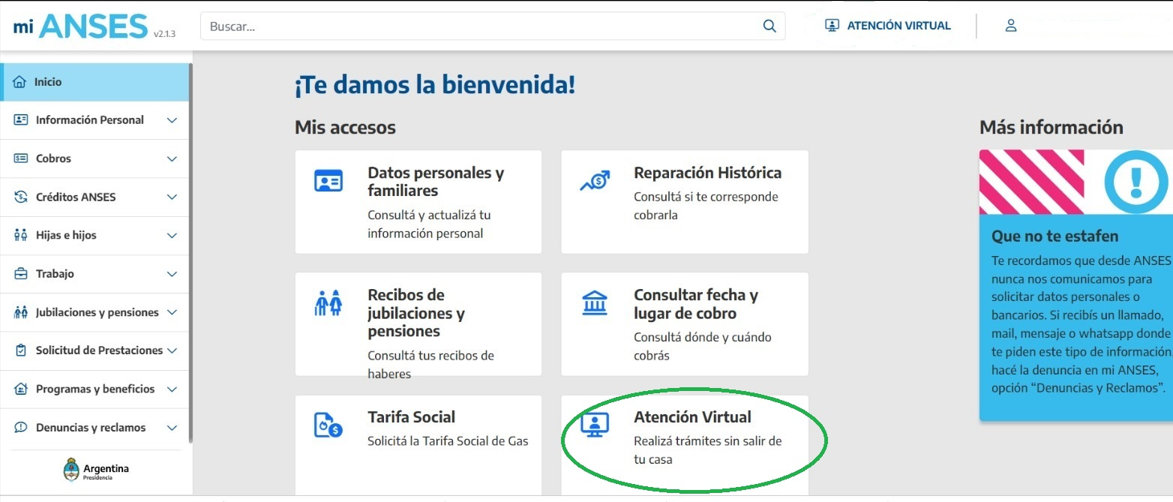Click 'Realizá trámites sin salir de tu casa' text
Viewport: 1173px width, 502px height.
click(707, 450)
